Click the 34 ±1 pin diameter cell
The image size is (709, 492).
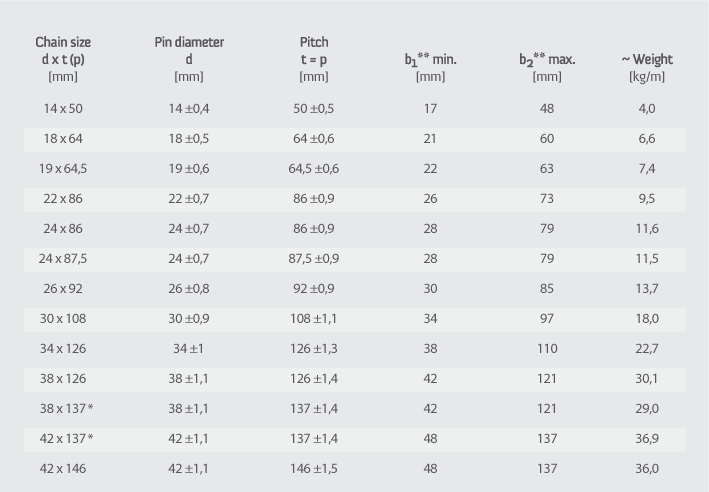tap(189, 349)
